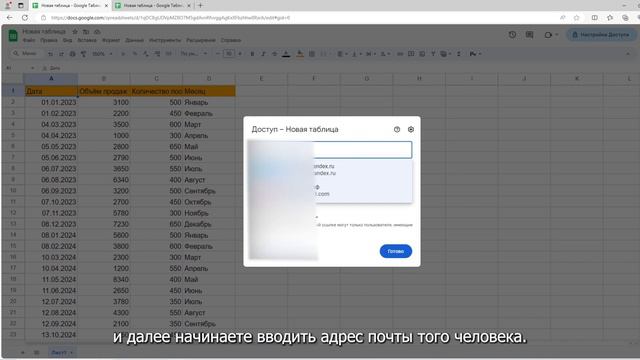Open horizontal align dropdown
640x360 pixels.
pyautogui.click(x=342, y=54)
